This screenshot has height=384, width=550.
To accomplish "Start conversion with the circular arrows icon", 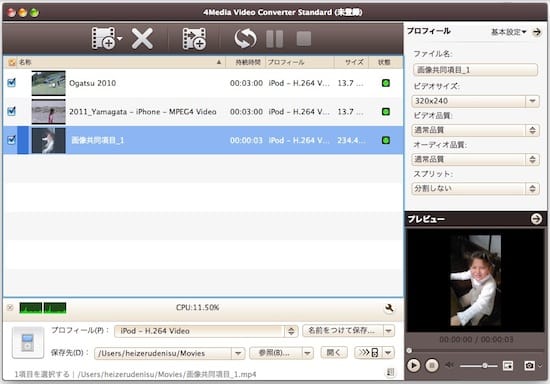I will point(245,38).
